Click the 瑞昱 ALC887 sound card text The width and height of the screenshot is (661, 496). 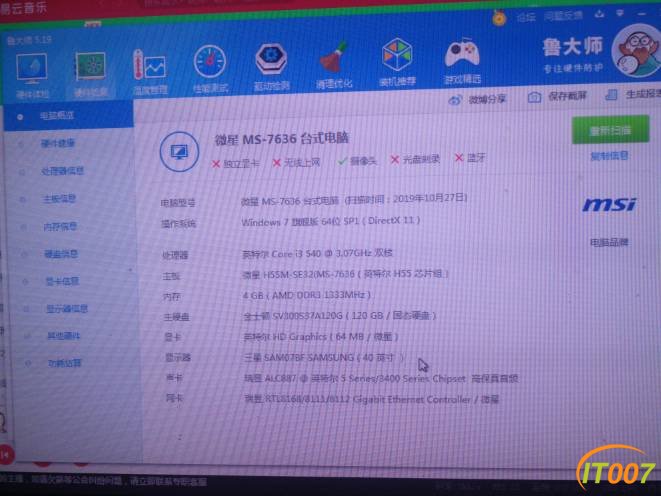tap(381, 378)
